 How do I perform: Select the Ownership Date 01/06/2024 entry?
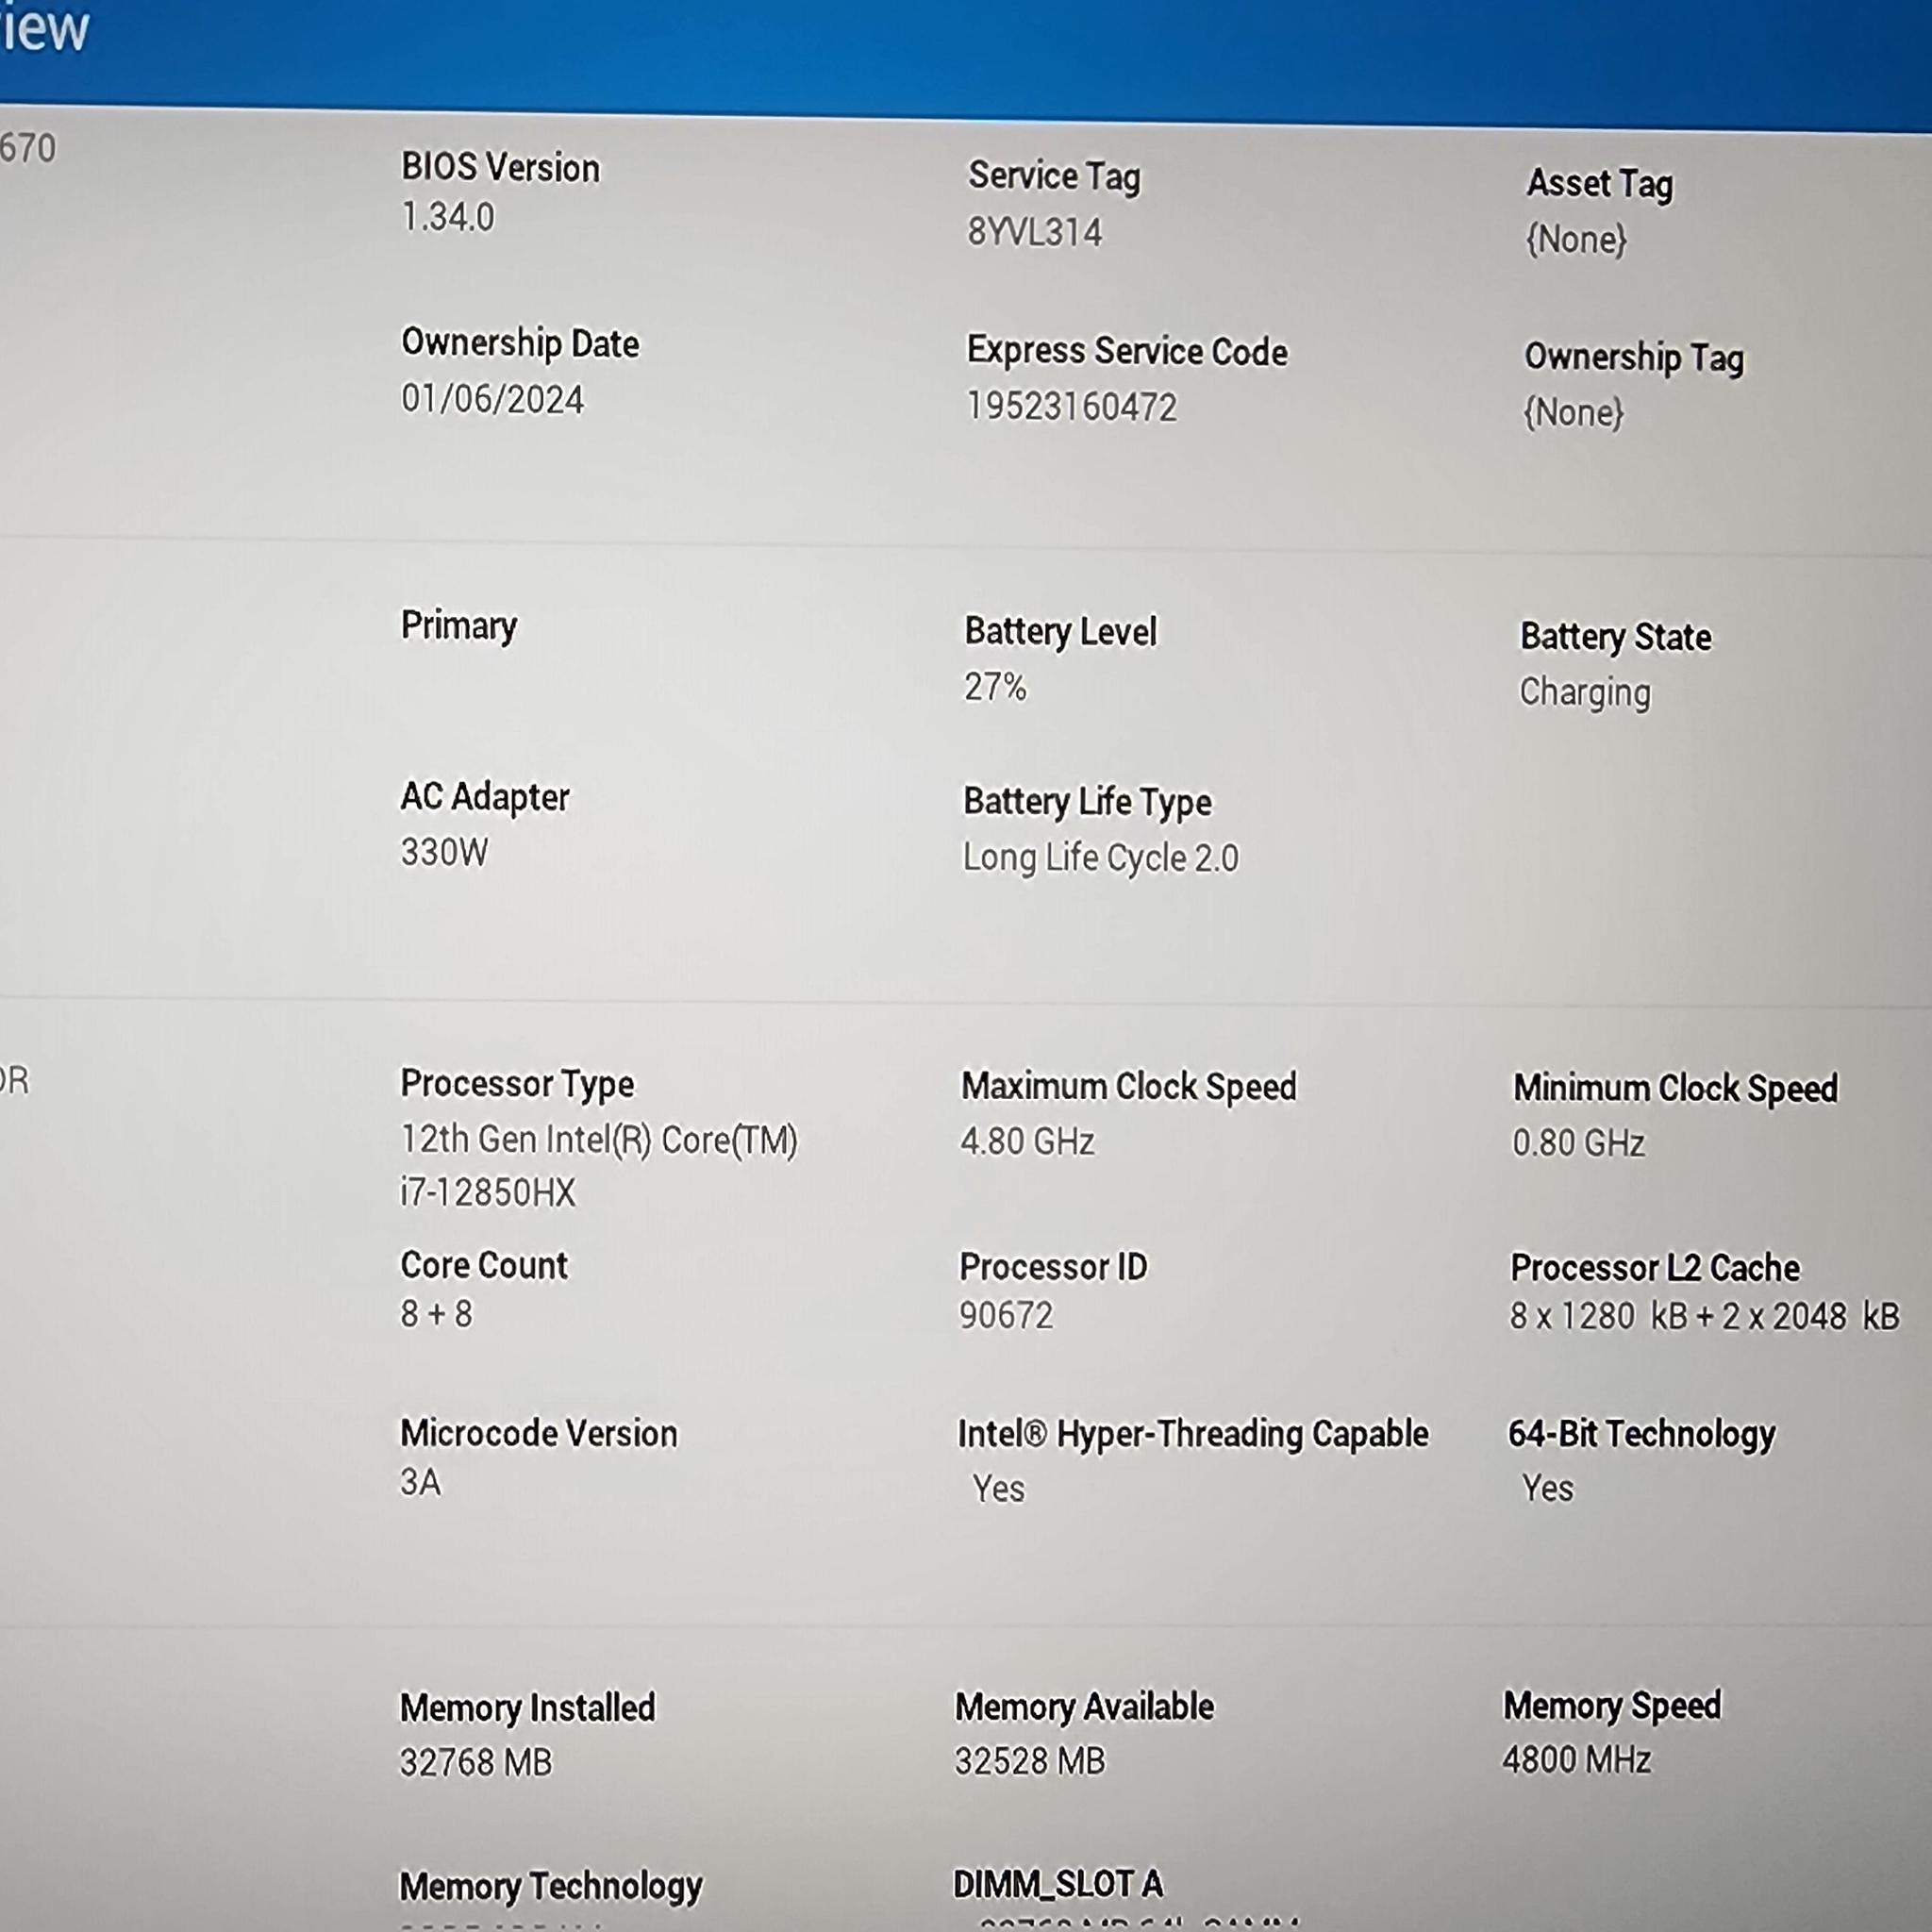tap(492, 399)
